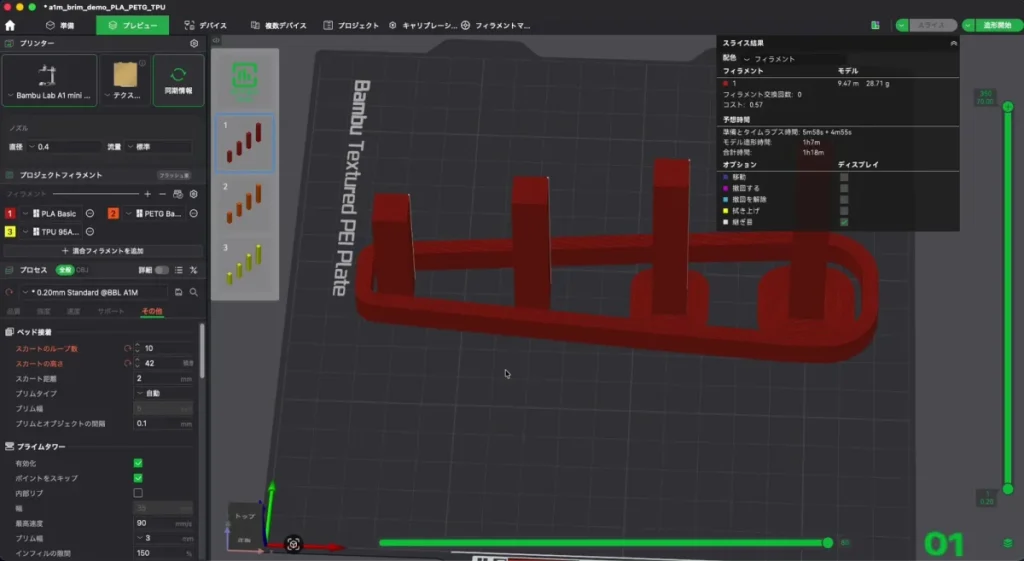The image size is (1024, 561).
Task: Click the layers icon at bottom right
Action: [x=1008, y=543]
